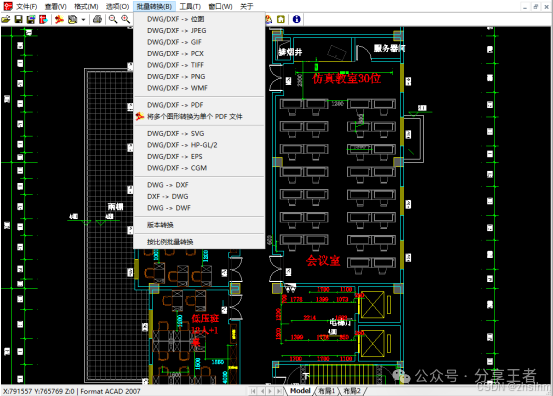Open the 文件(F) menu

[x=26, y=6]
